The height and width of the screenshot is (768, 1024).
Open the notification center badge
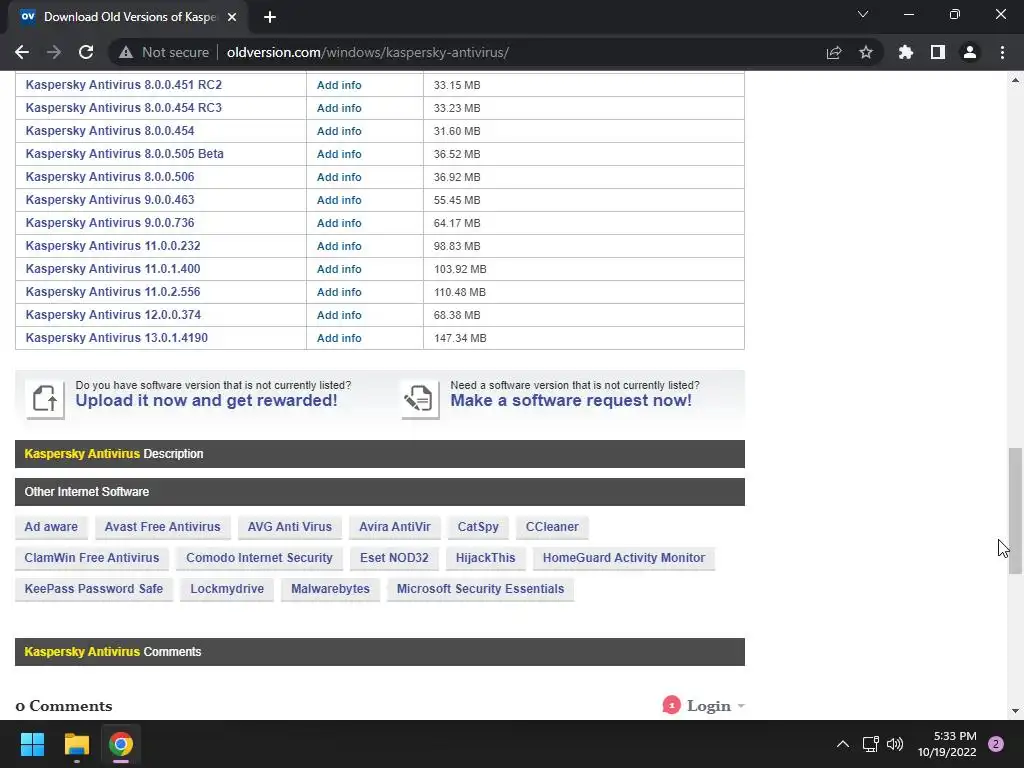pos(996,744)
